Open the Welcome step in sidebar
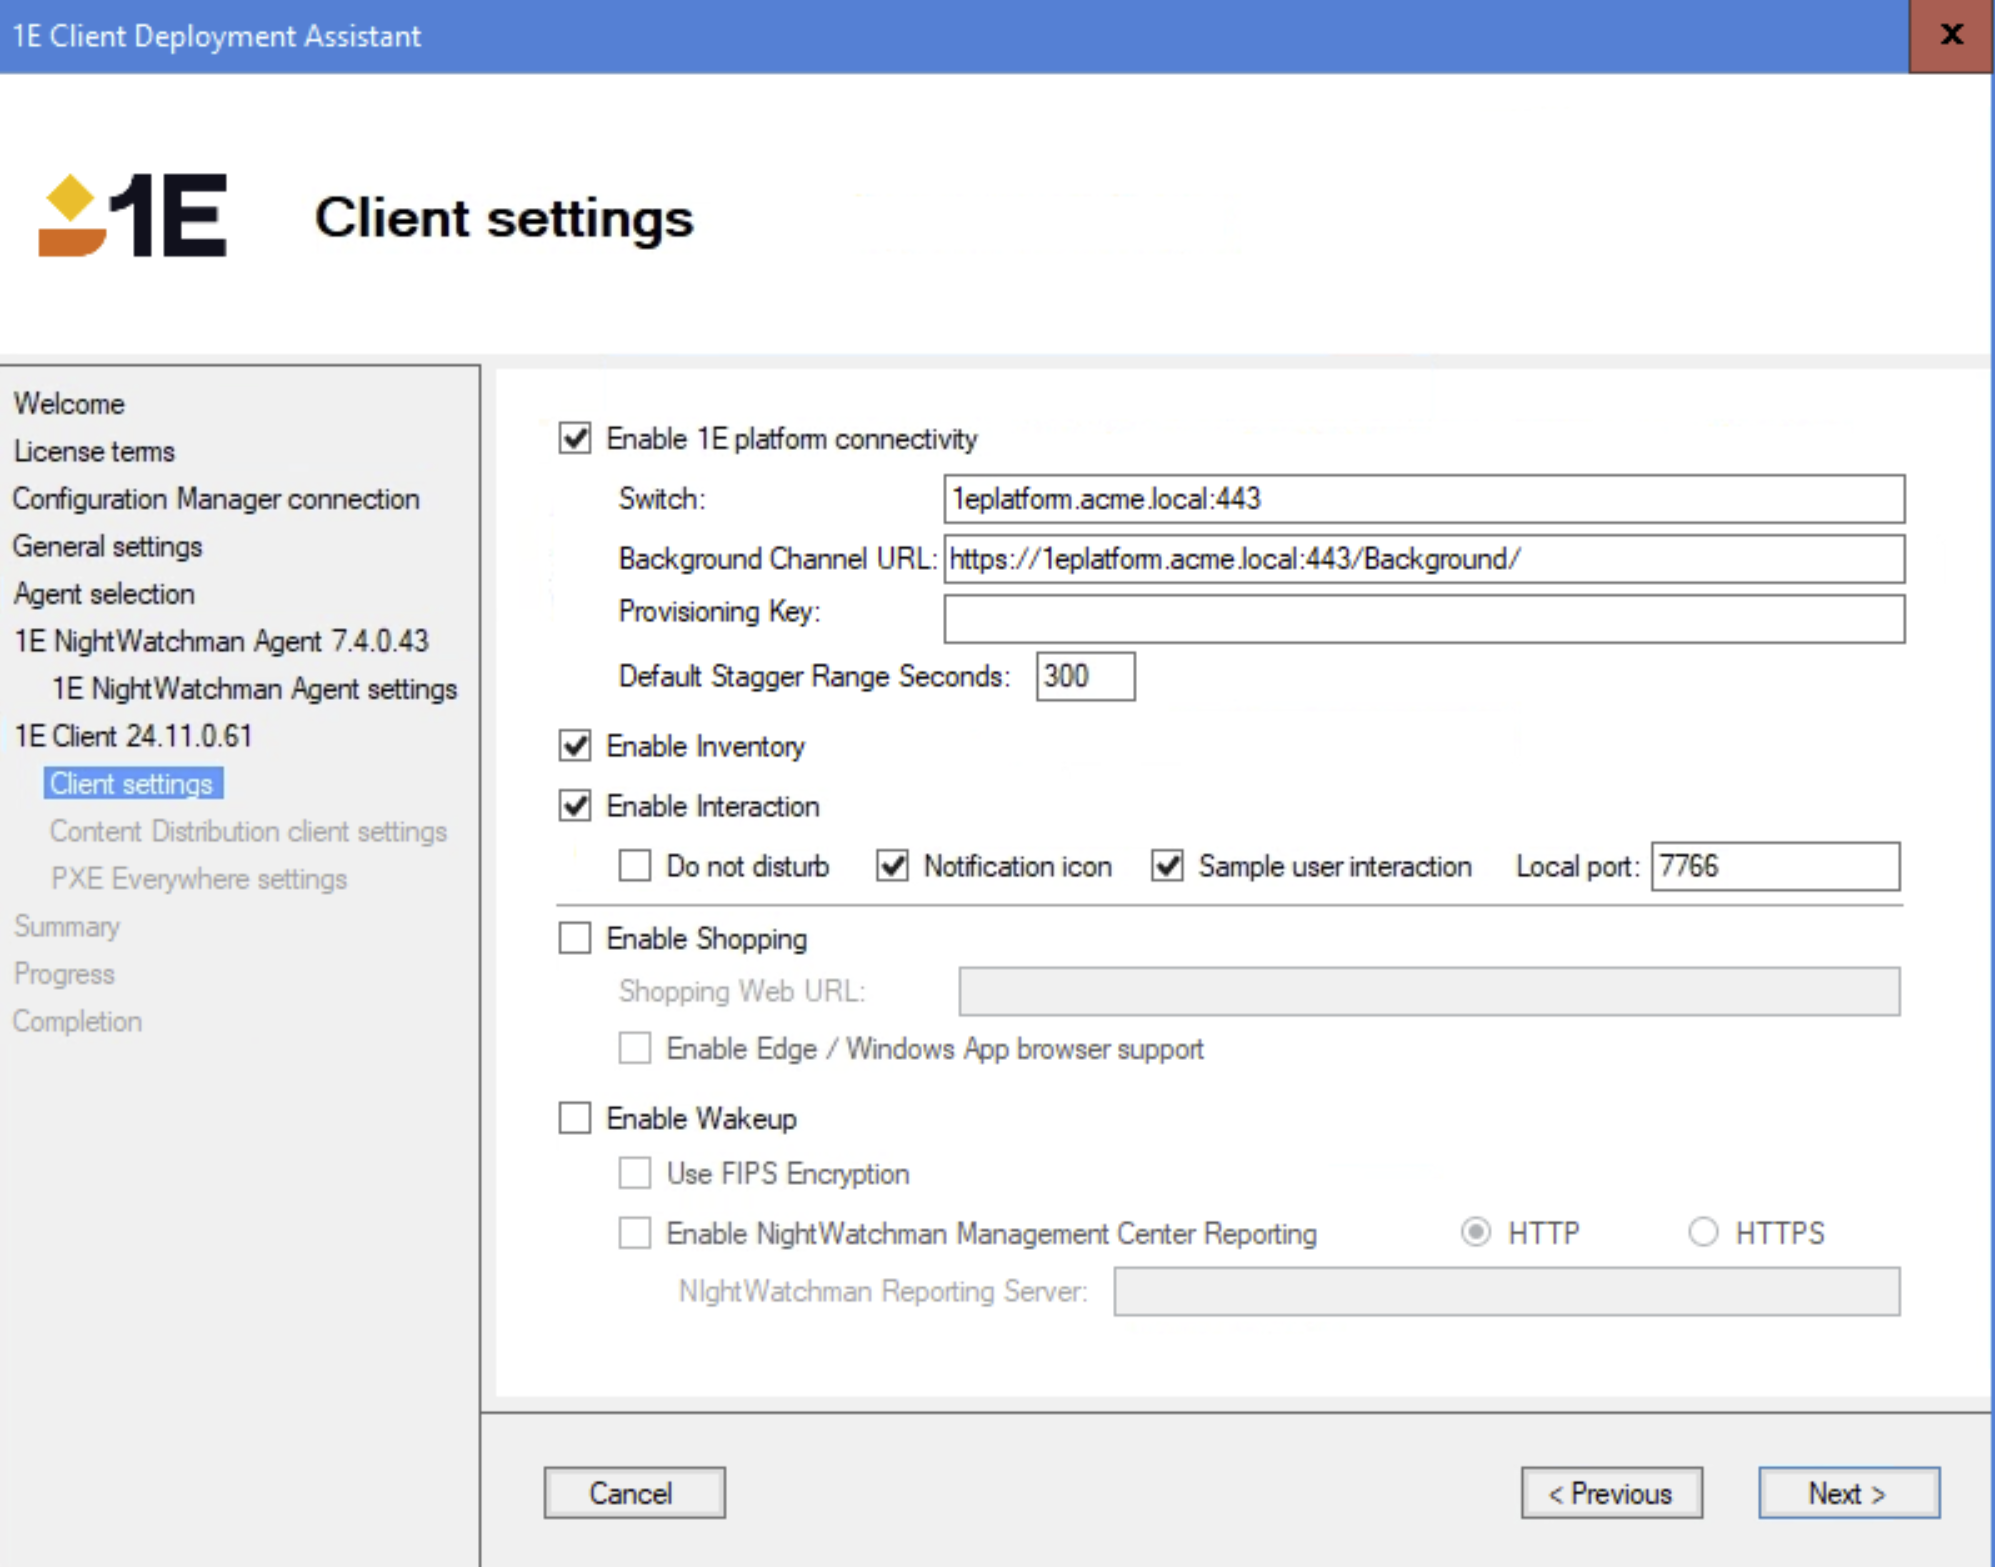The width and height of the screenshot is (1995, 1567). click(69, 404)
